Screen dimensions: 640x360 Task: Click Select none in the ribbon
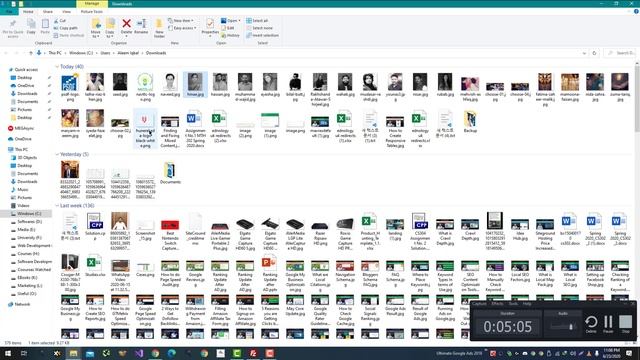click(259, 28)
